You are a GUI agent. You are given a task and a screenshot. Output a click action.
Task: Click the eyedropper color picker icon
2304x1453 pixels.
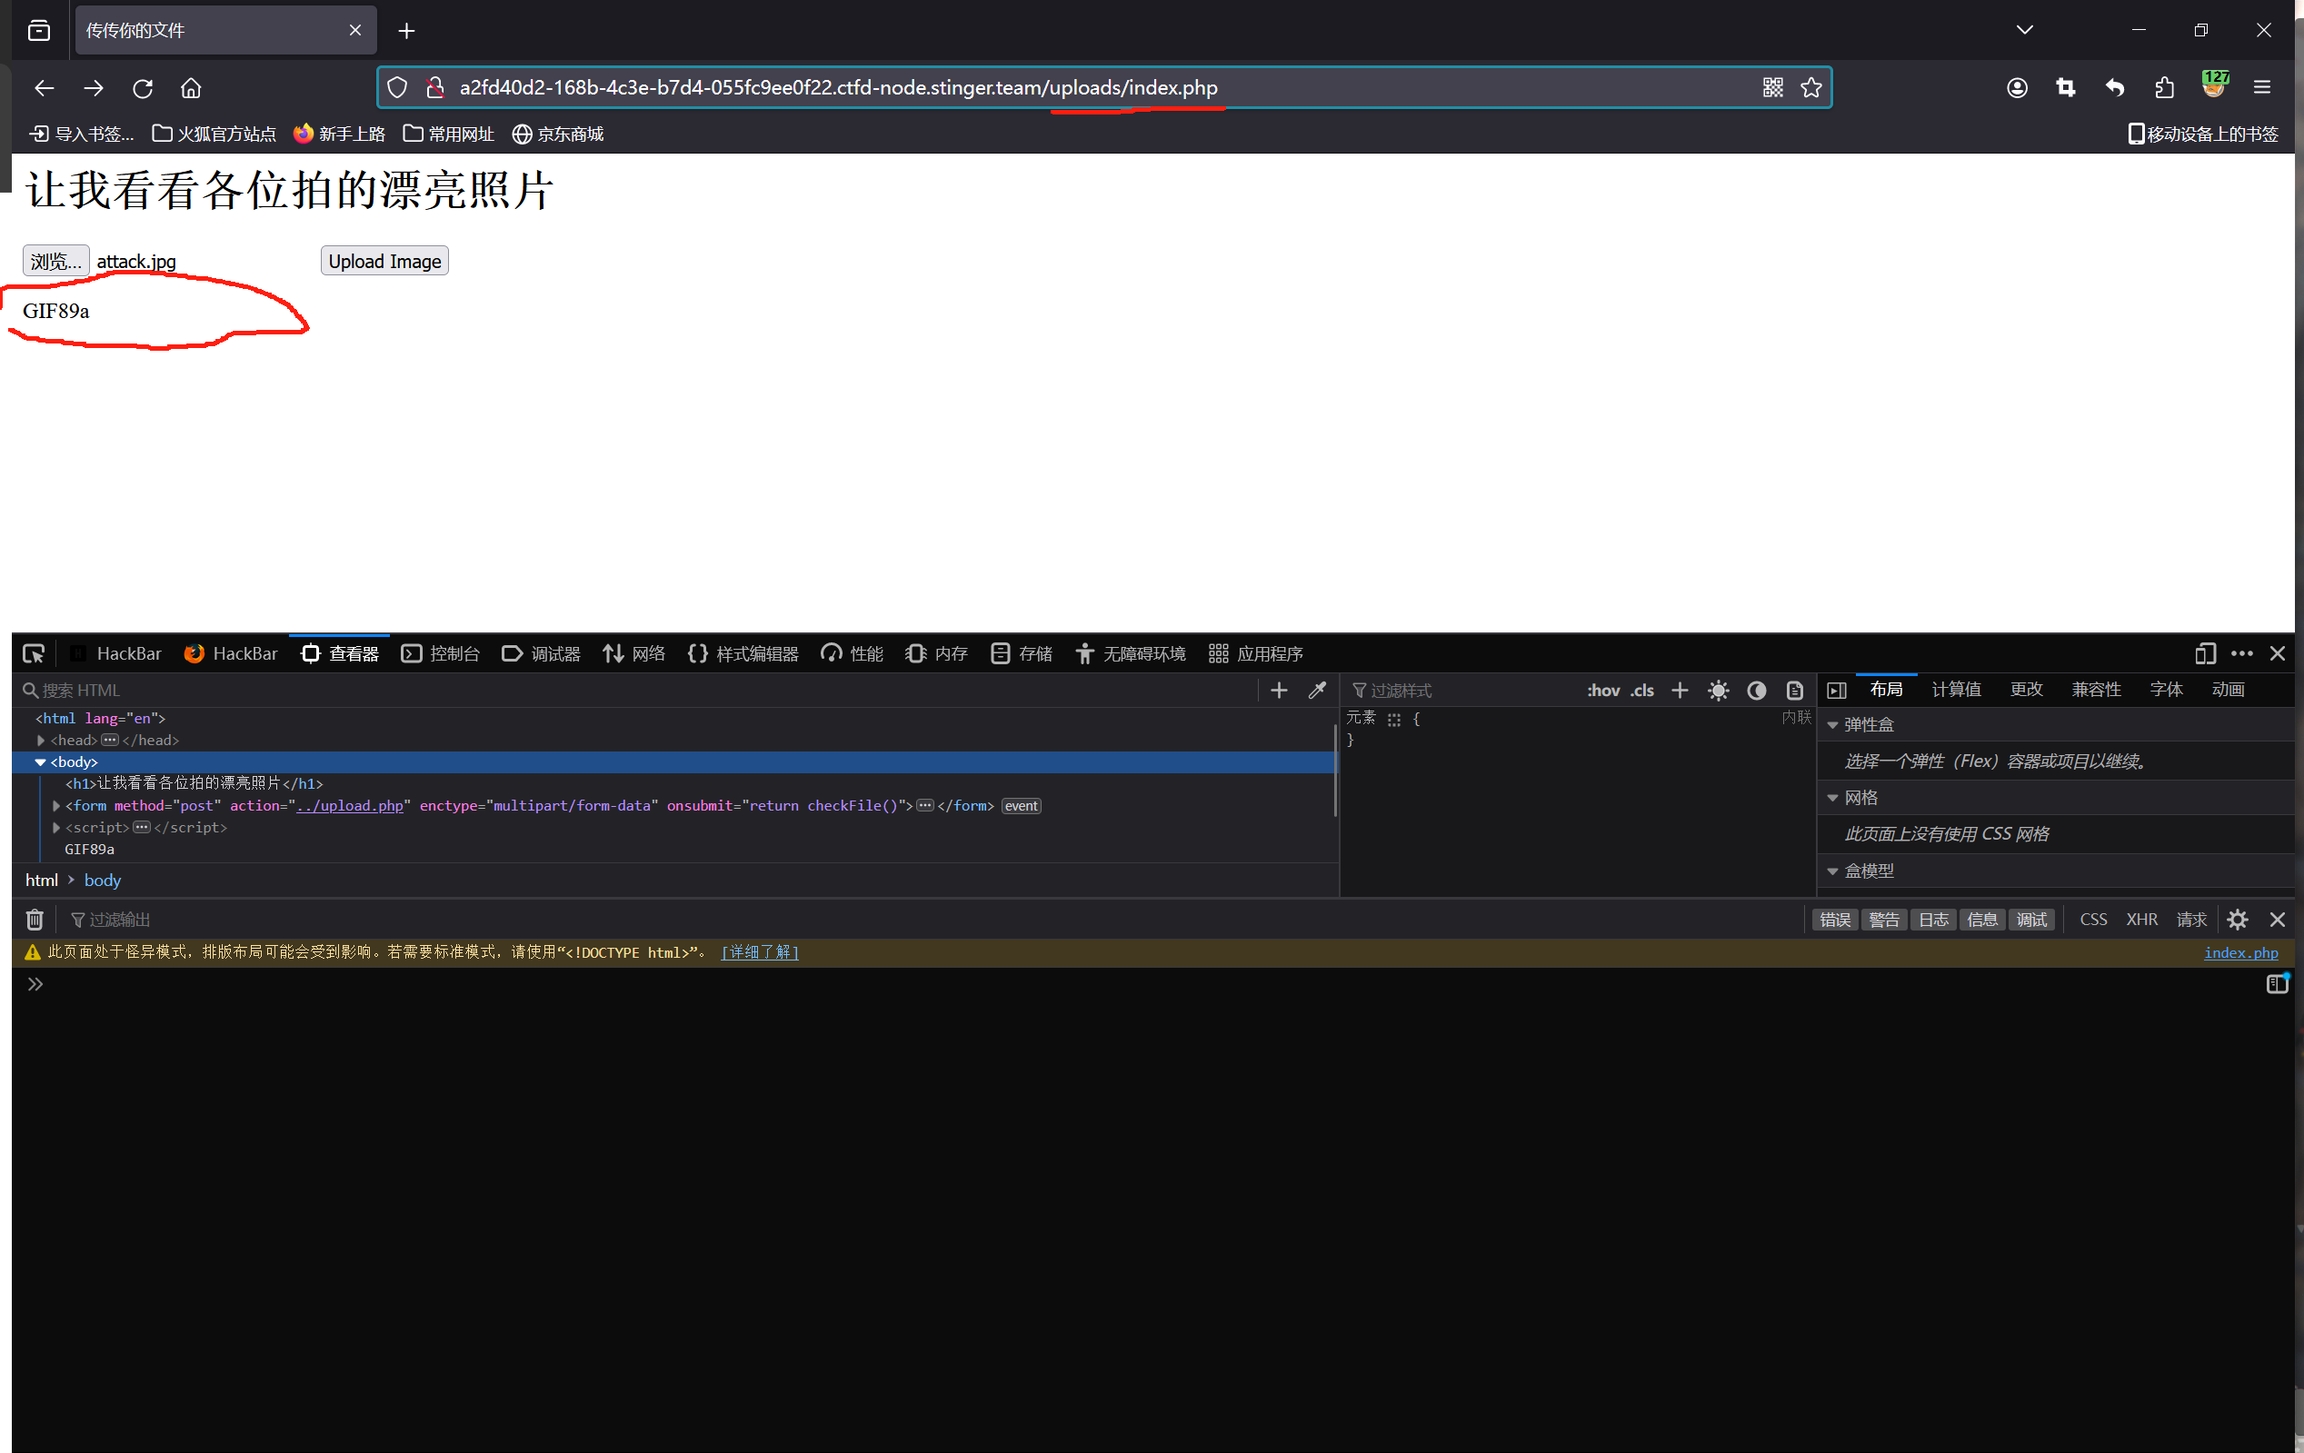[1317, 690]
